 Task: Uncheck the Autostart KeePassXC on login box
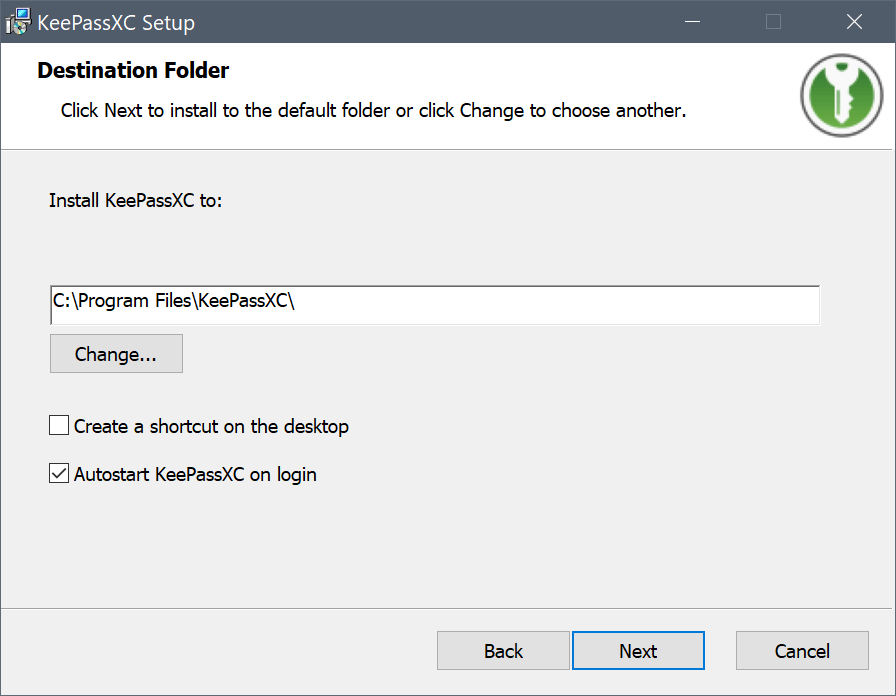[x=59, y=474]
